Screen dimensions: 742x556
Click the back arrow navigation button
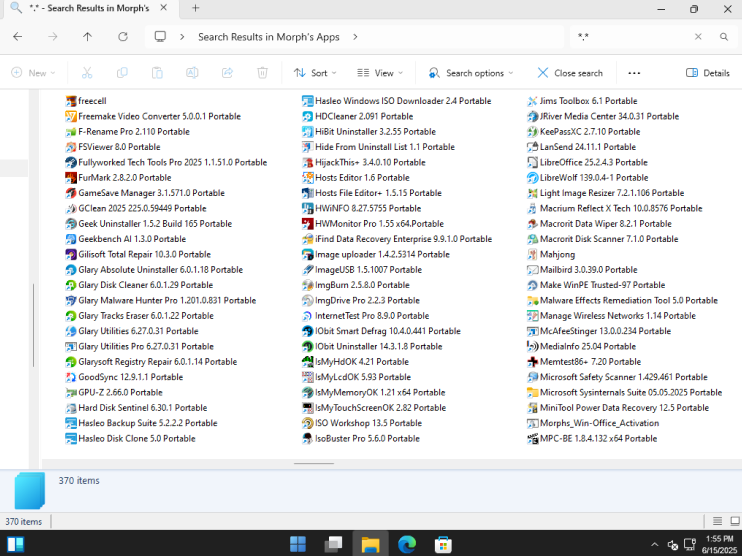18,36
